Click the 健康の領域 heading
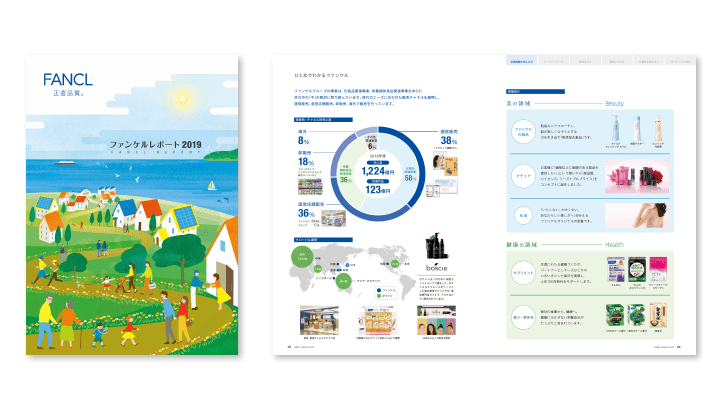Screen dimensions: 720x400 pos(522,245)
